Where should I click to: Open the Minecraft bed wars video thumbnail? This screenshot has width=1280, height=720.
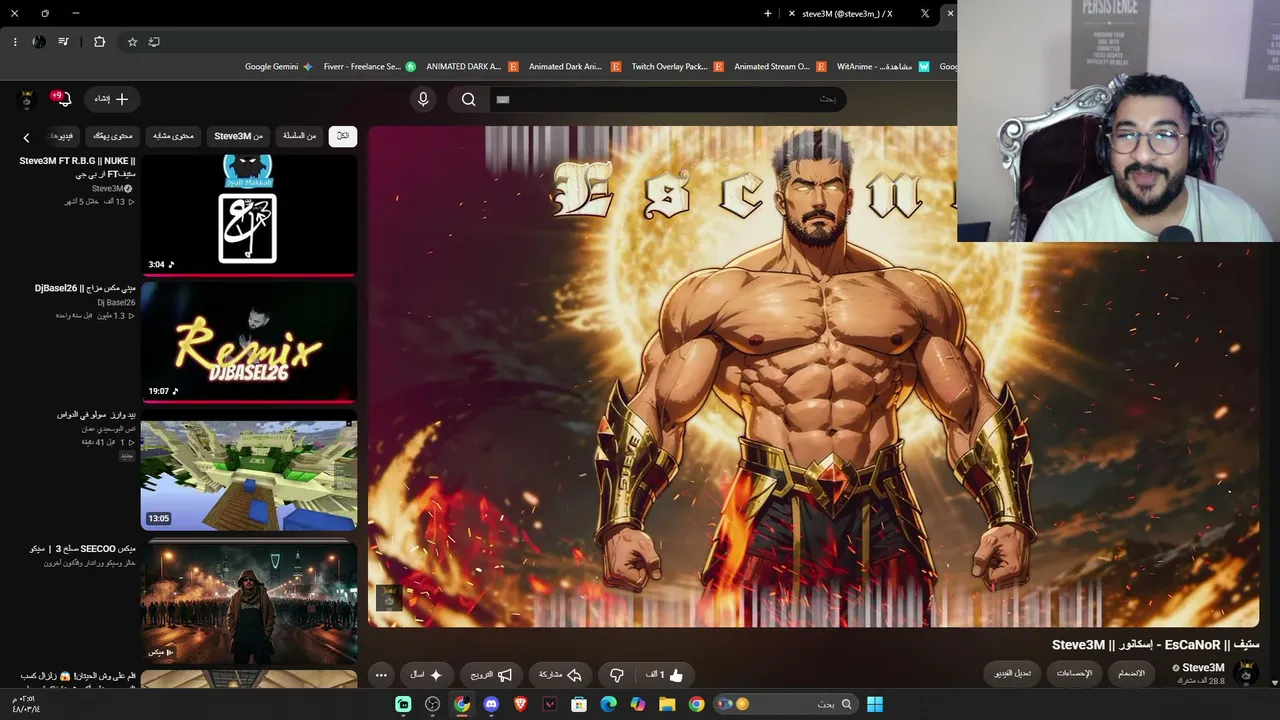(249, 475)
